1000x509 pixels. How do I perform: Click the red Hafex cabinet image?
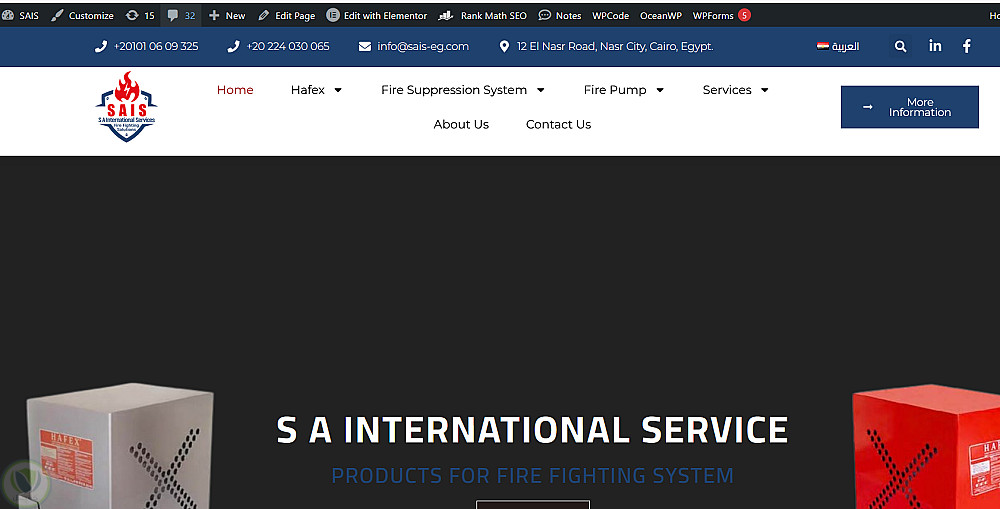(x=926, y=445)
